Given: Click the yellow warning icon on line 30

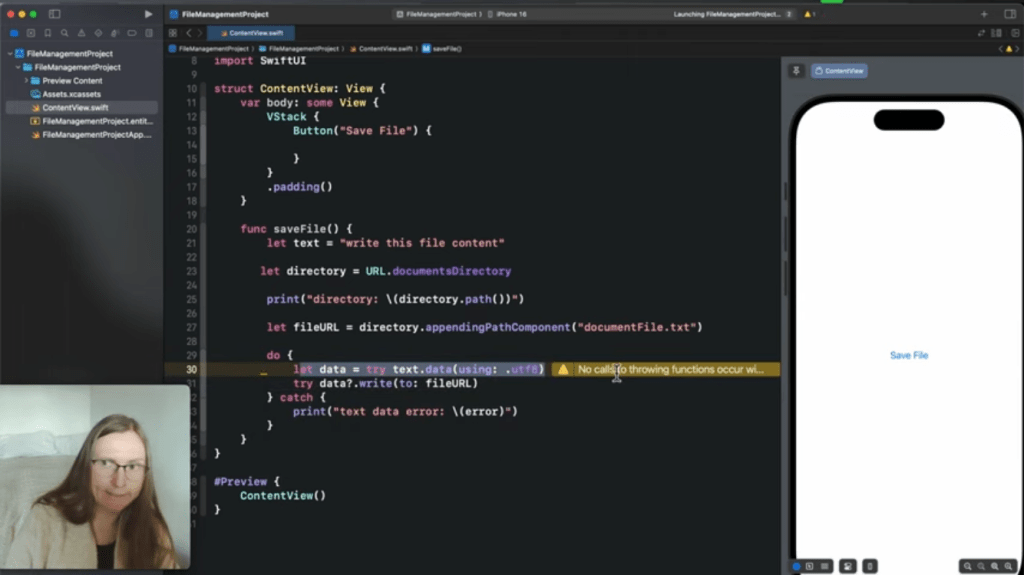Looking at the screenshot, I should coord(563,370).
